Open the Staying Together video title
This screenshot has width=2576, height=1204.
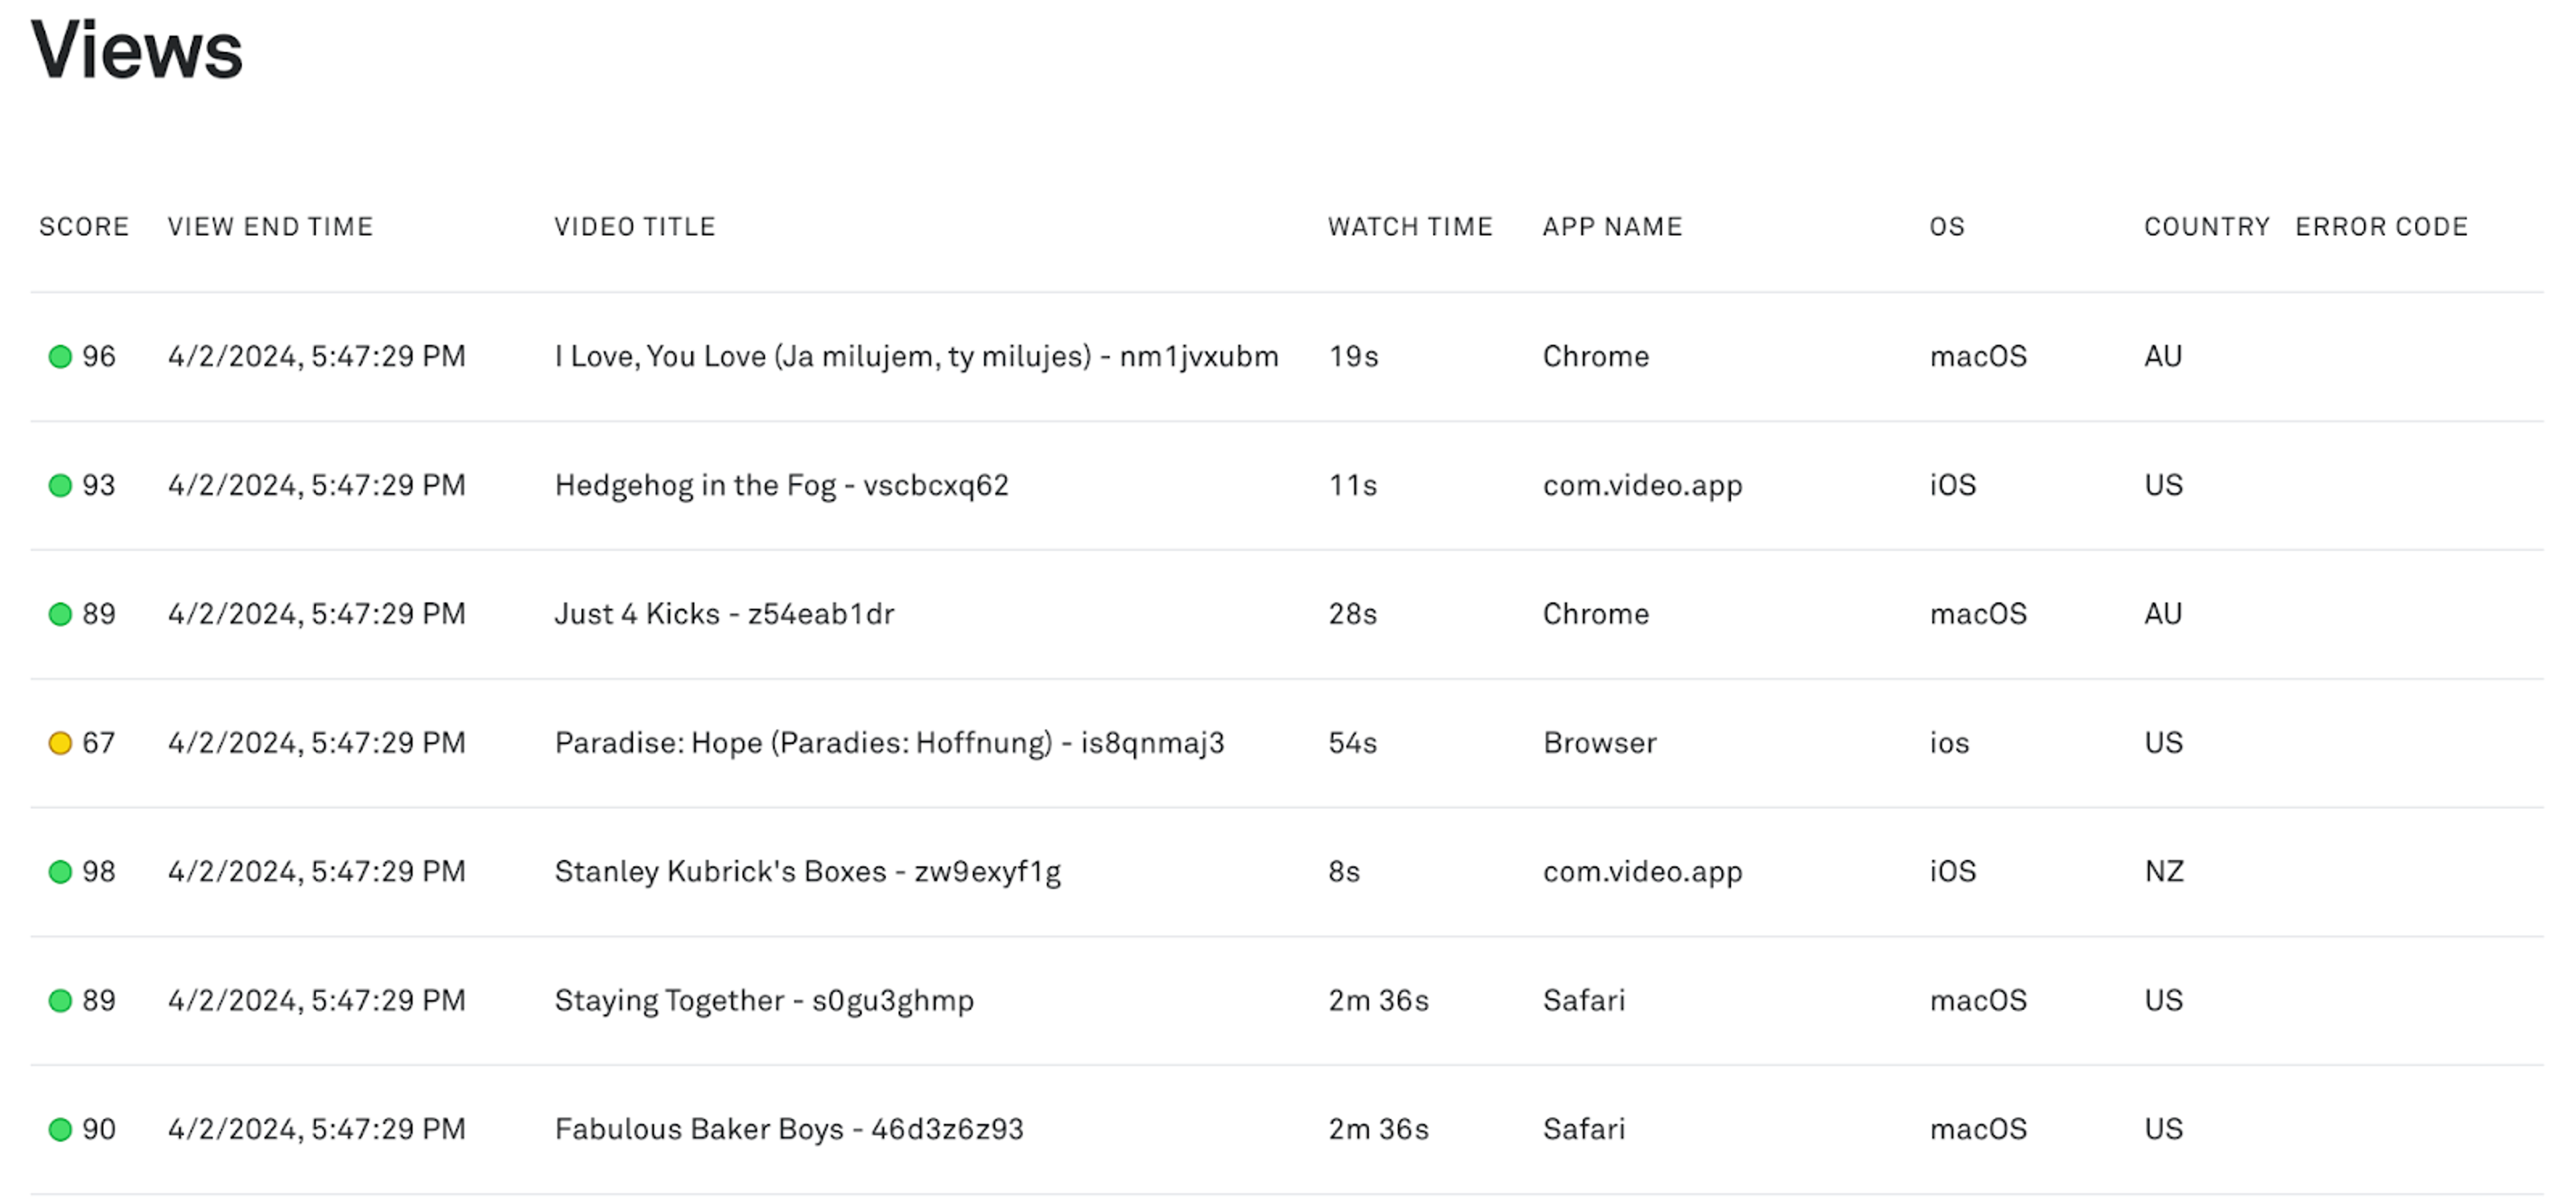(764, 1001)
